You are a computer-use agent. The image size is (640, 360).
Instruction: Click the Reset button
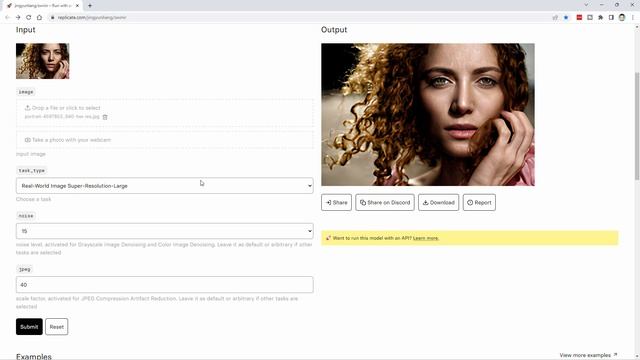click(56, 327)
